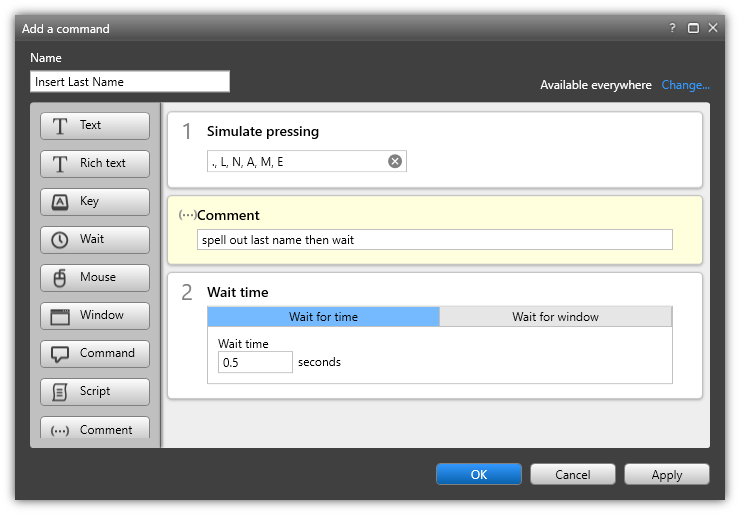Cancel the command dialog
Image resolution: width=740 pixels, height=515 pixels.
point(572,474)
